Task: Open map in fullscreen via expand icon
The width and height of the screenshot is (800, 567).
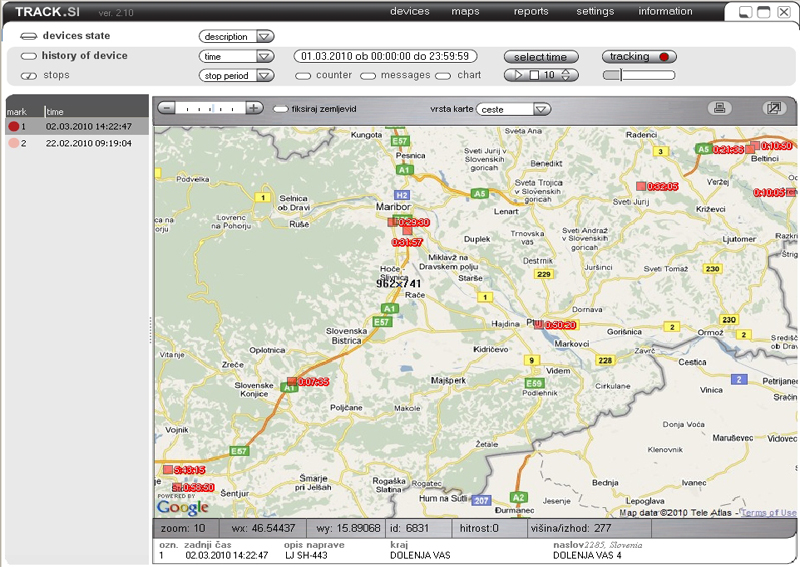Action: point(773,108)
